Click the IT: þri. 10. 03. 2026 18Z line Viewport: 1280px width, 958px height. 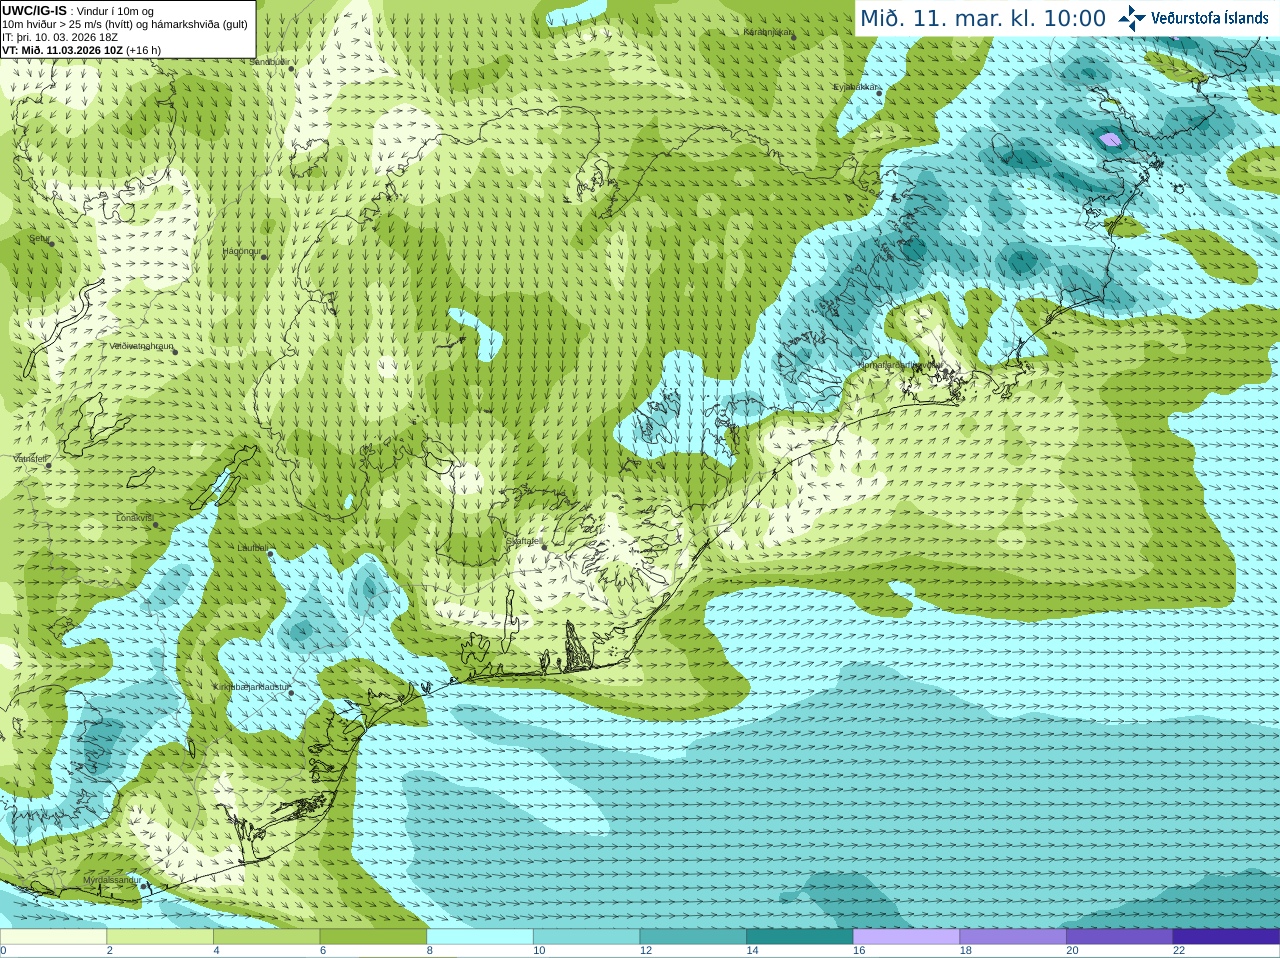point(60,37)
